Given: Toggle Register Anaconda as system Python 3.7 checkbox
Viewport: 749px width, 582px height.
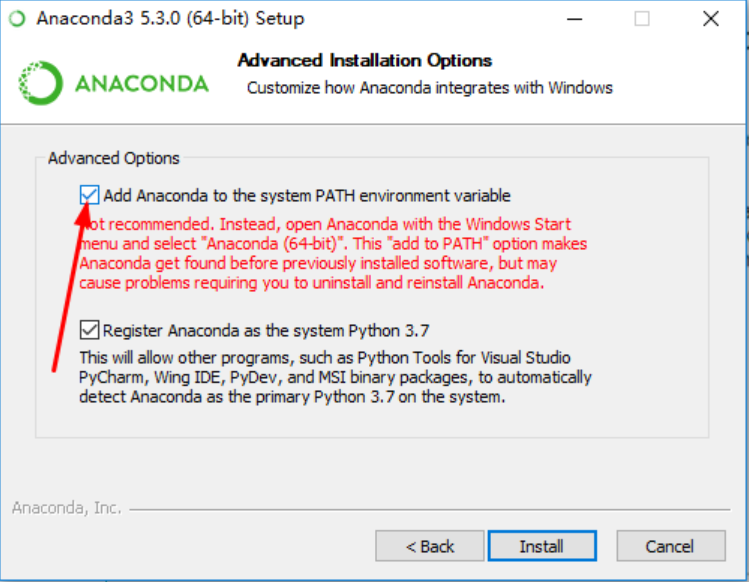Looking at the screenshot, I should [89, 330].
